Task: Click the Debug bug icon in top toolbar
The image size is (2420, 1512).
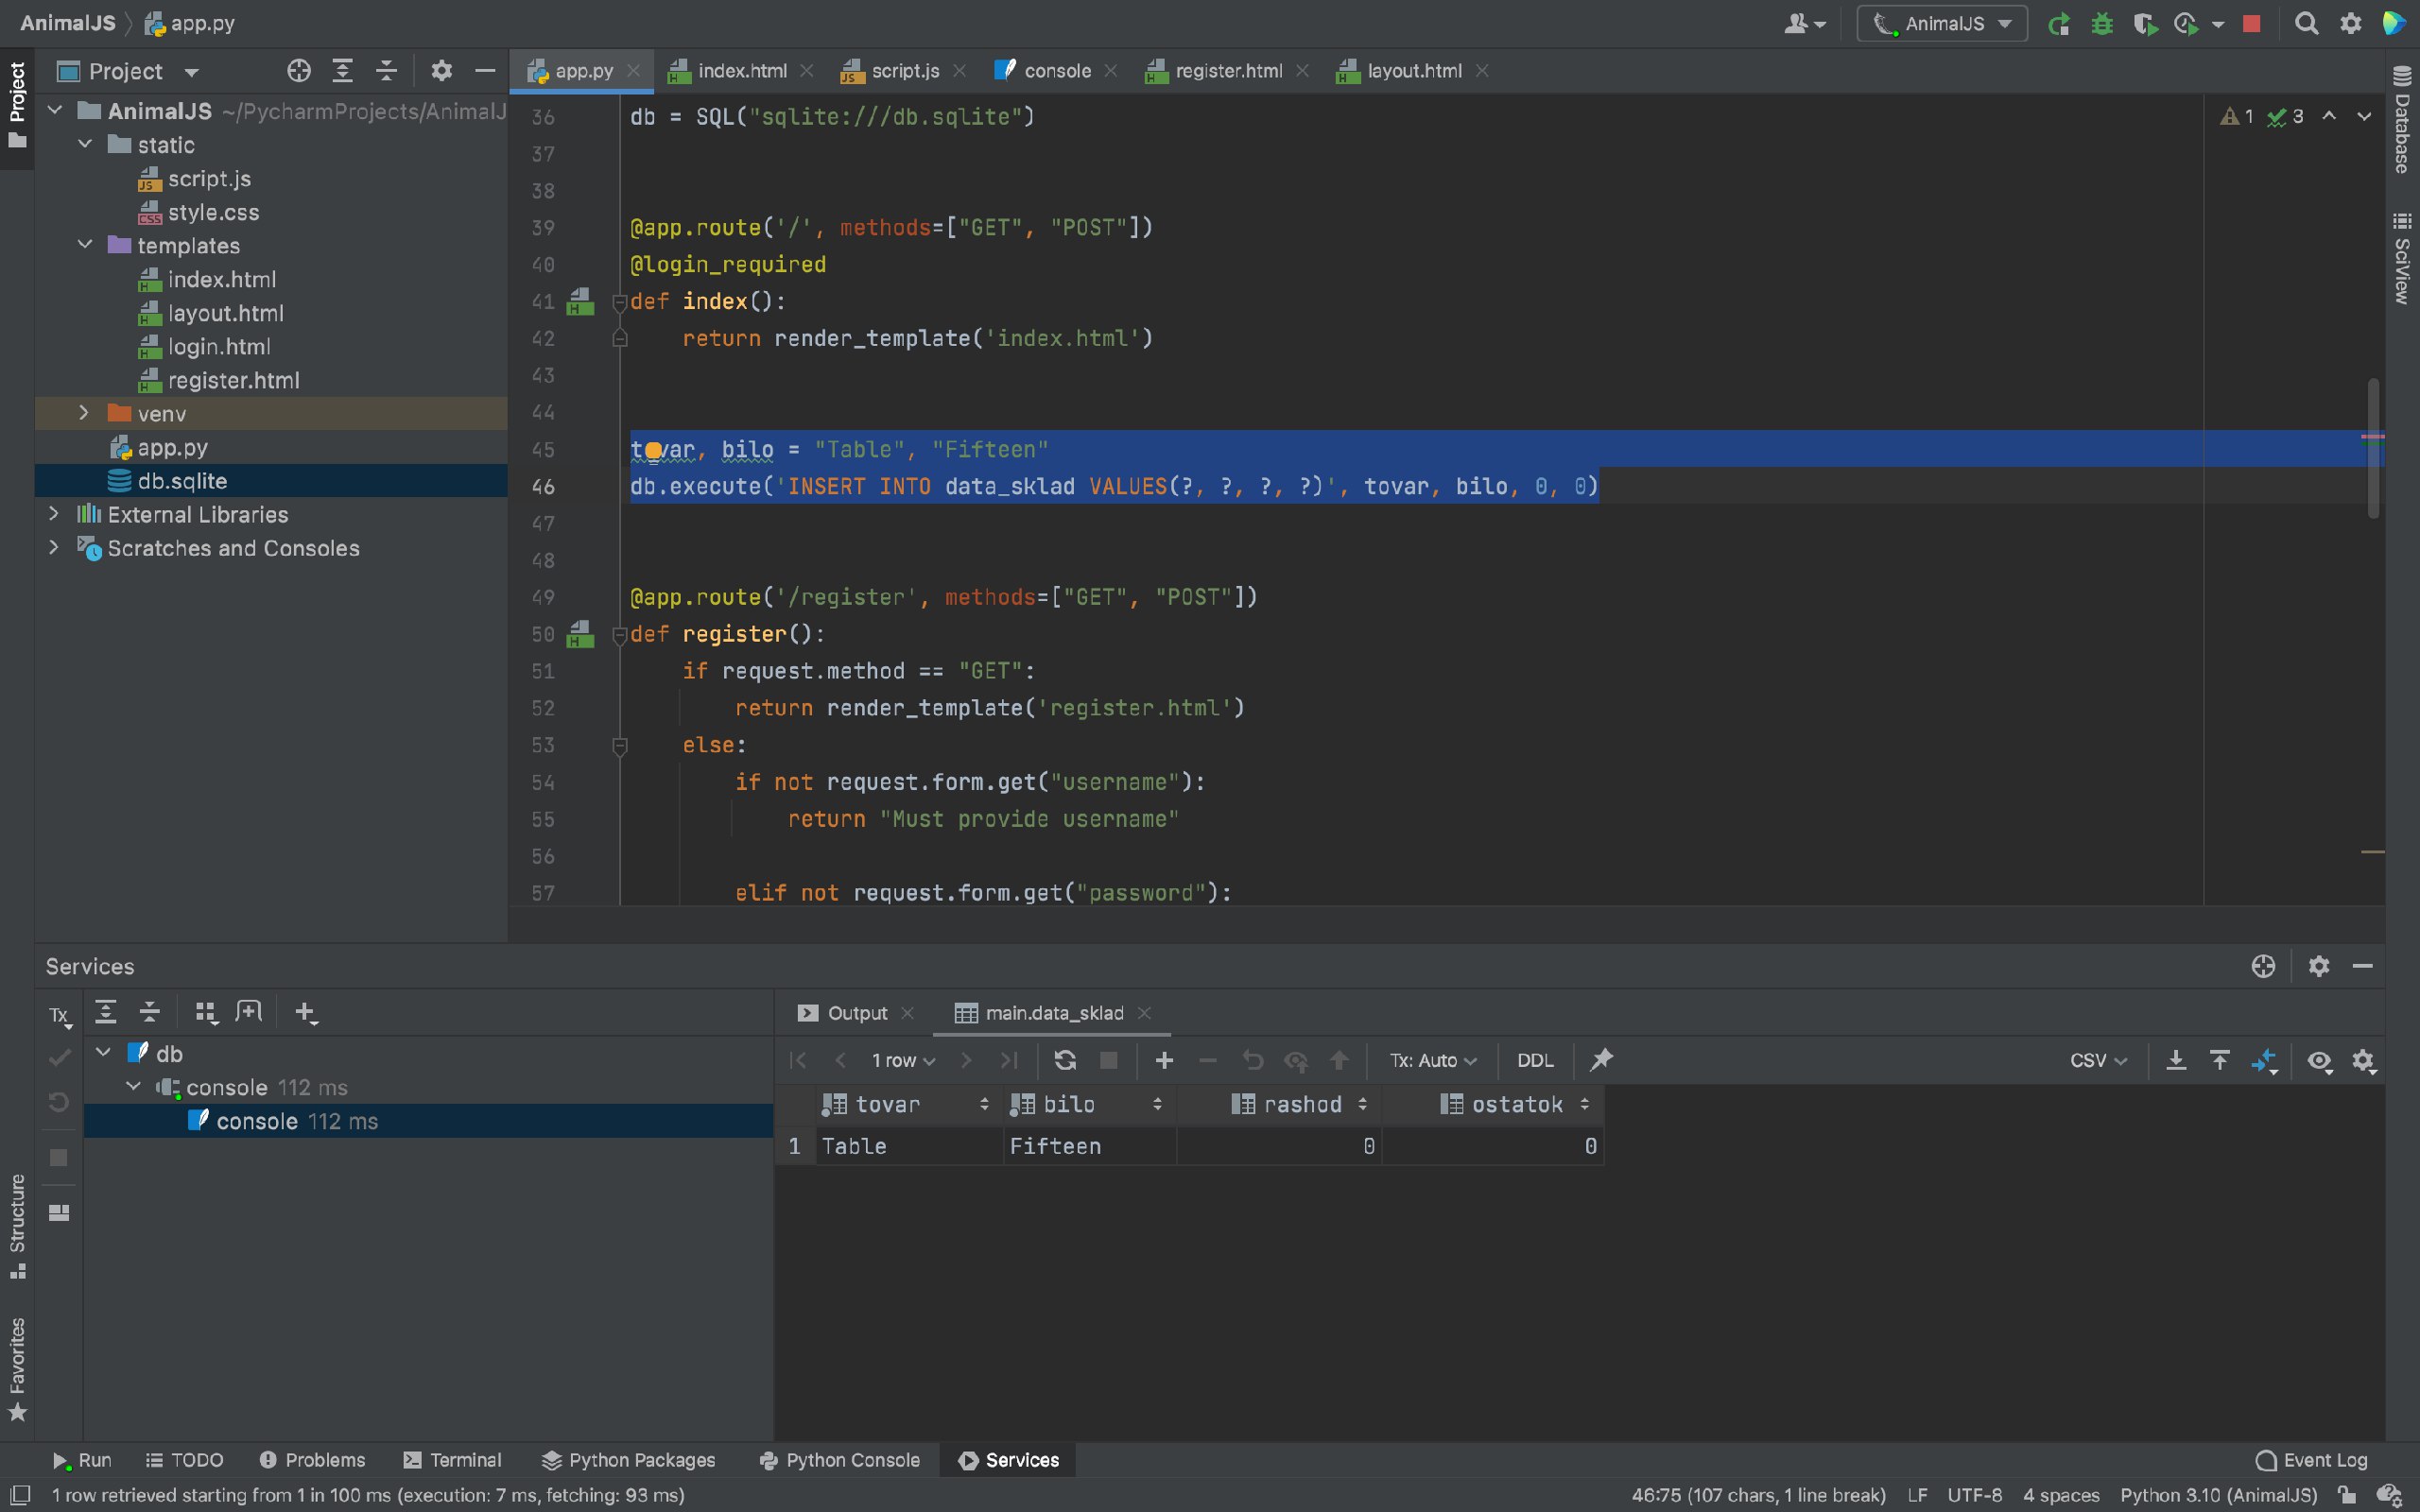Action: tap(2102, 24)
